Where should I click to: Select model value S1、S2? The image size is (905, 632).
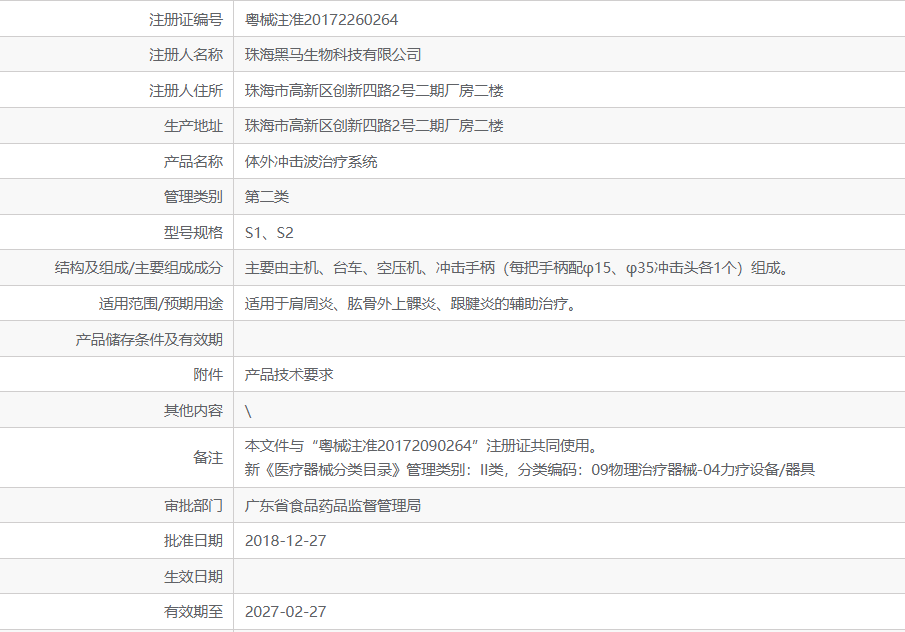click(269, 233)
